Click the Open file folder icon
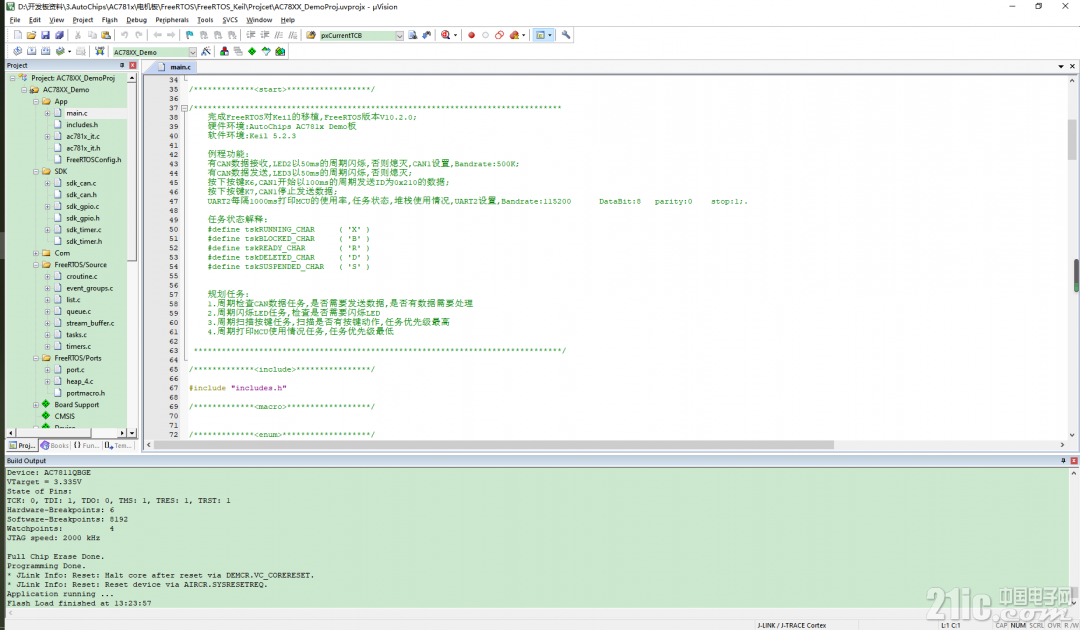The width and height of the screenshot is (1080, 630). [31, 35]
